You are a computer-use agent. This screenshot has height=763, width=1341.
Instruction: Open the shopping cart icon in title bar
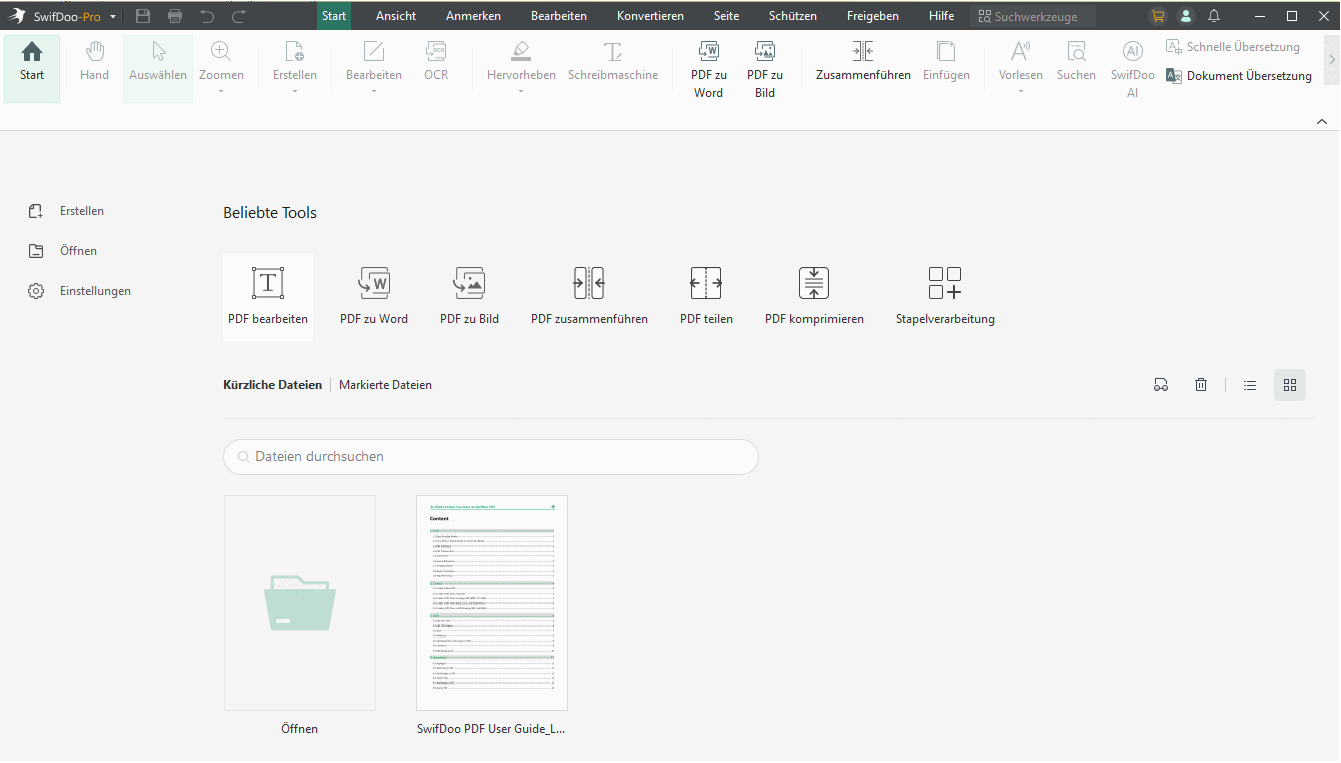[1158, 16]
